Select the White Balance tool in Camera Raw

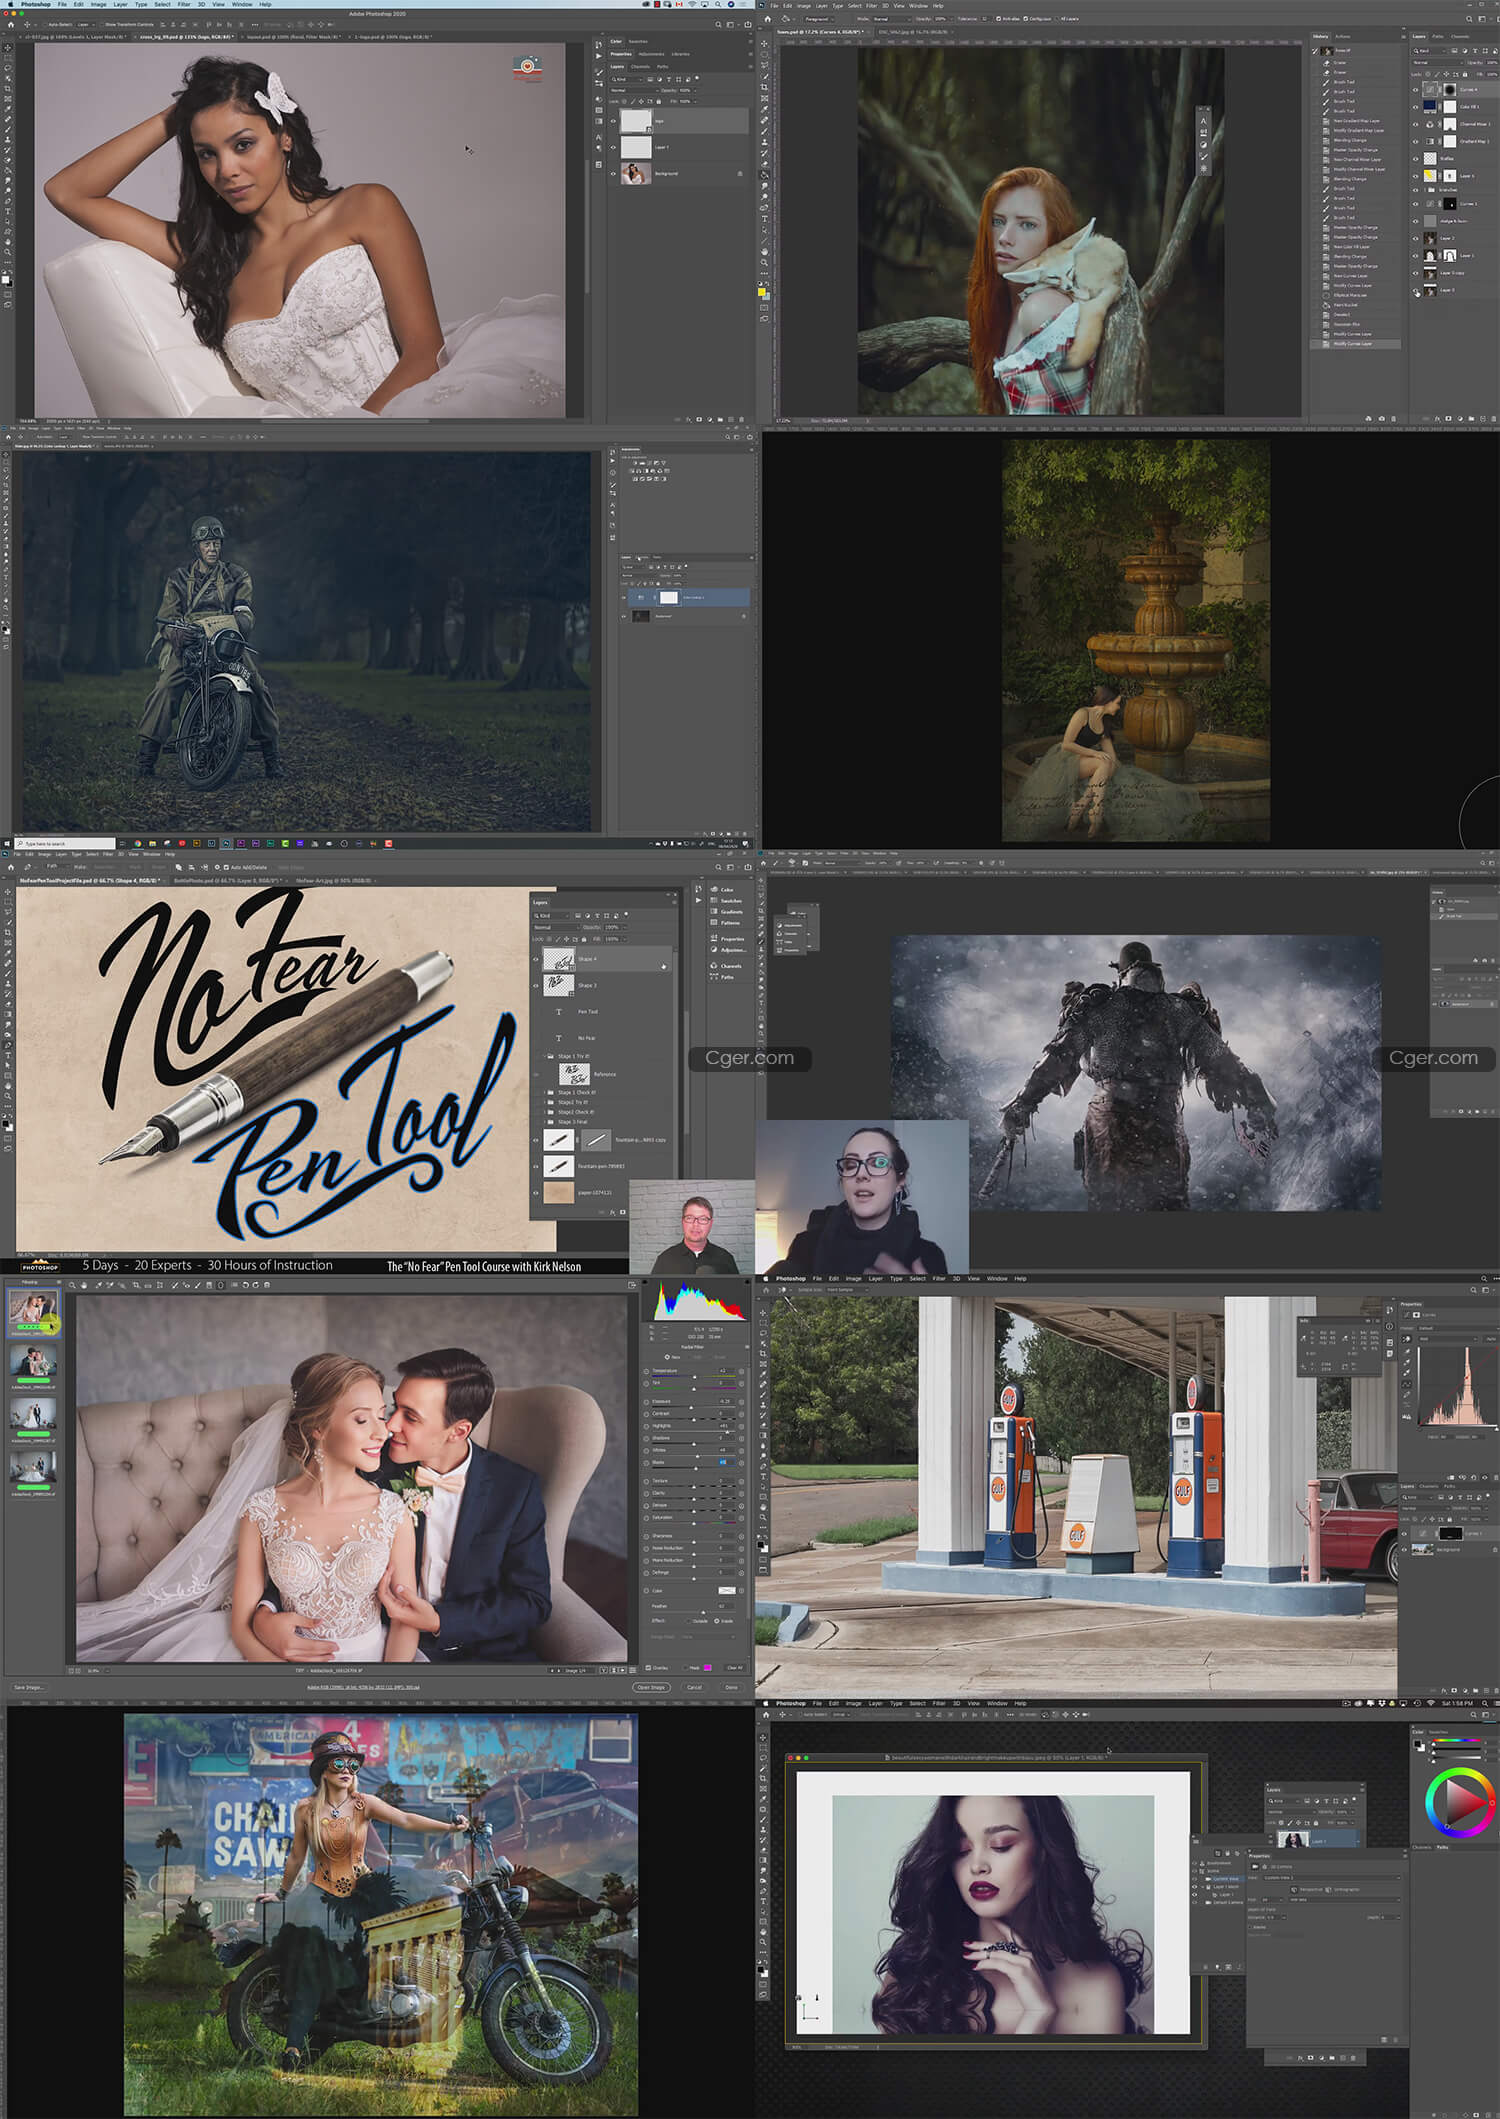coord(99,1285)
